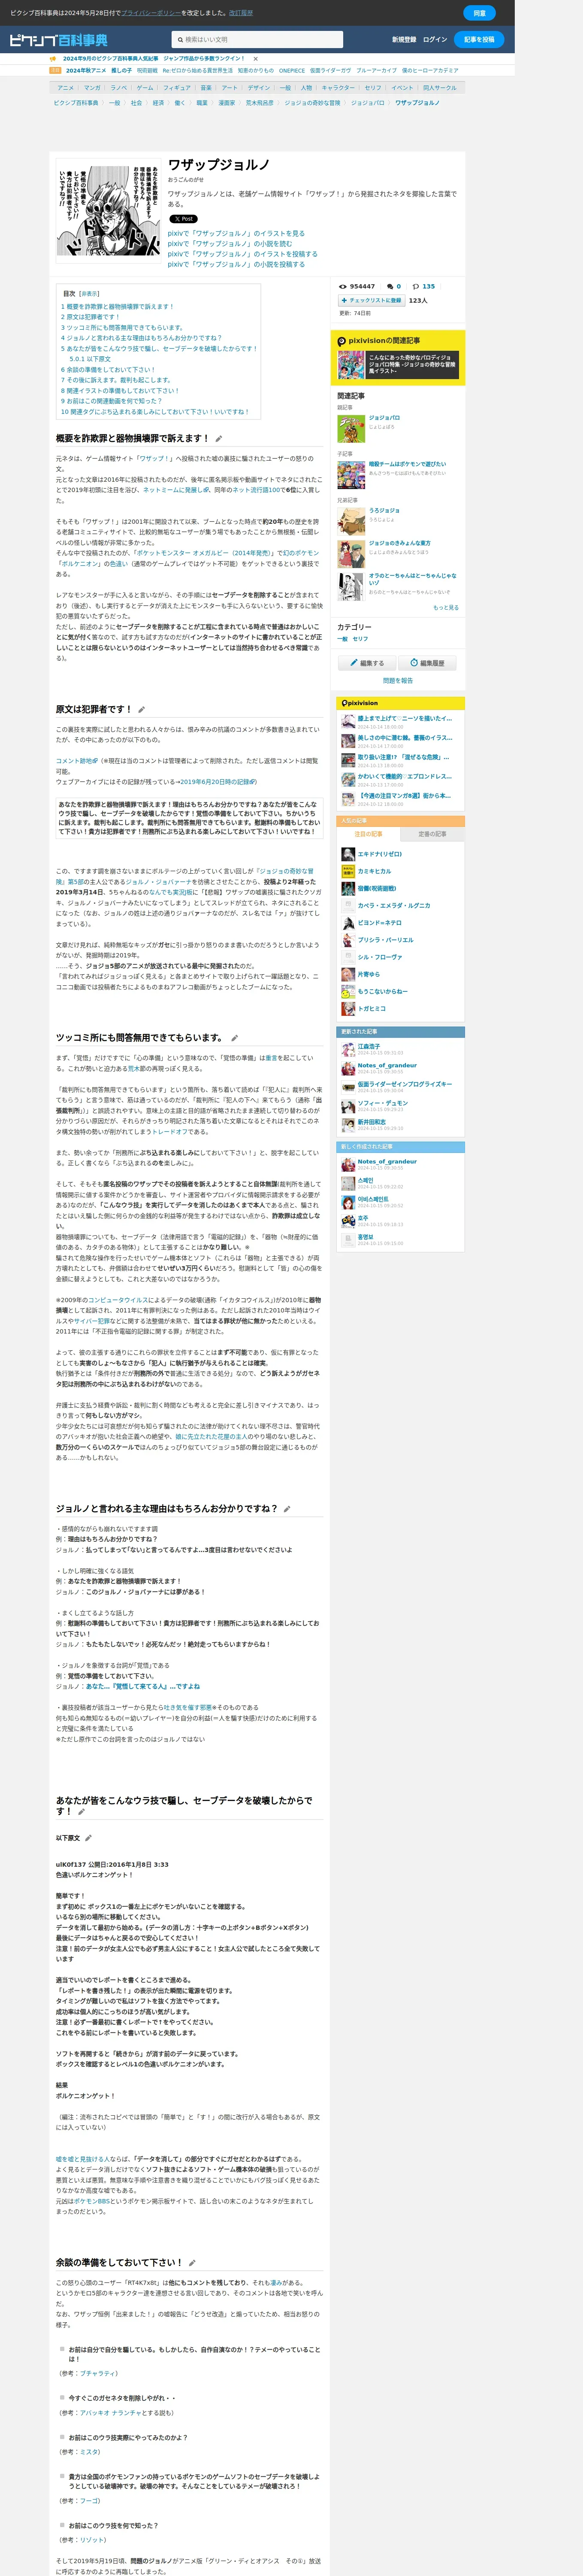The height and width of the screenshot is (2576, 583).
Task: Click the megaphone announcement icon
Action: [54, 59]
